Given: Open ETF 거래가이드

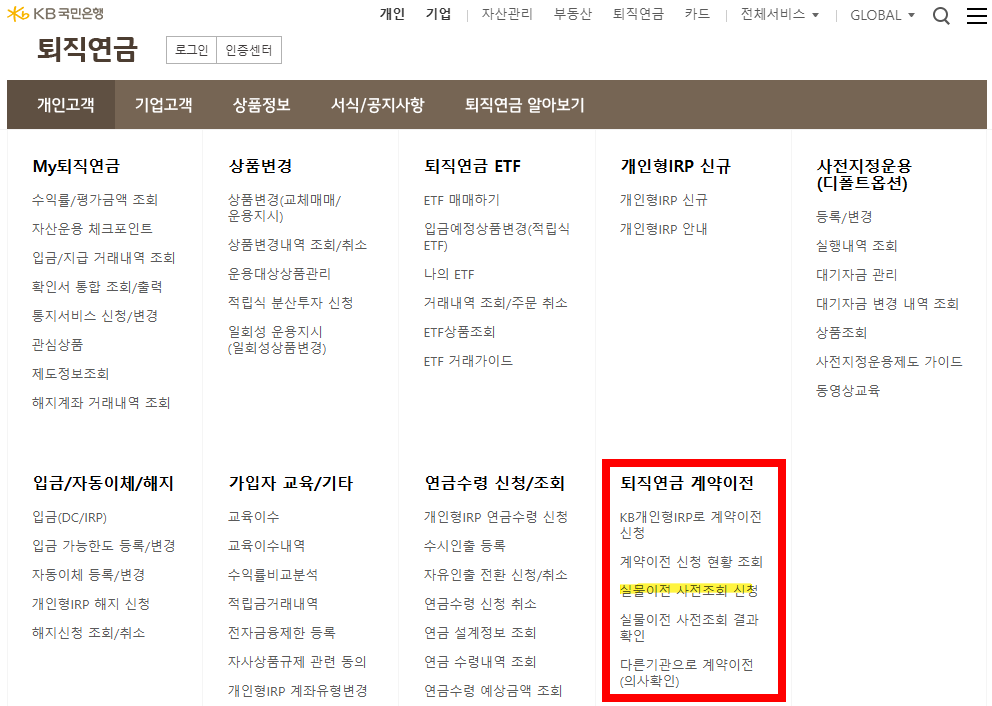Looking at the screenshot, I should click(x=468, y=361).
